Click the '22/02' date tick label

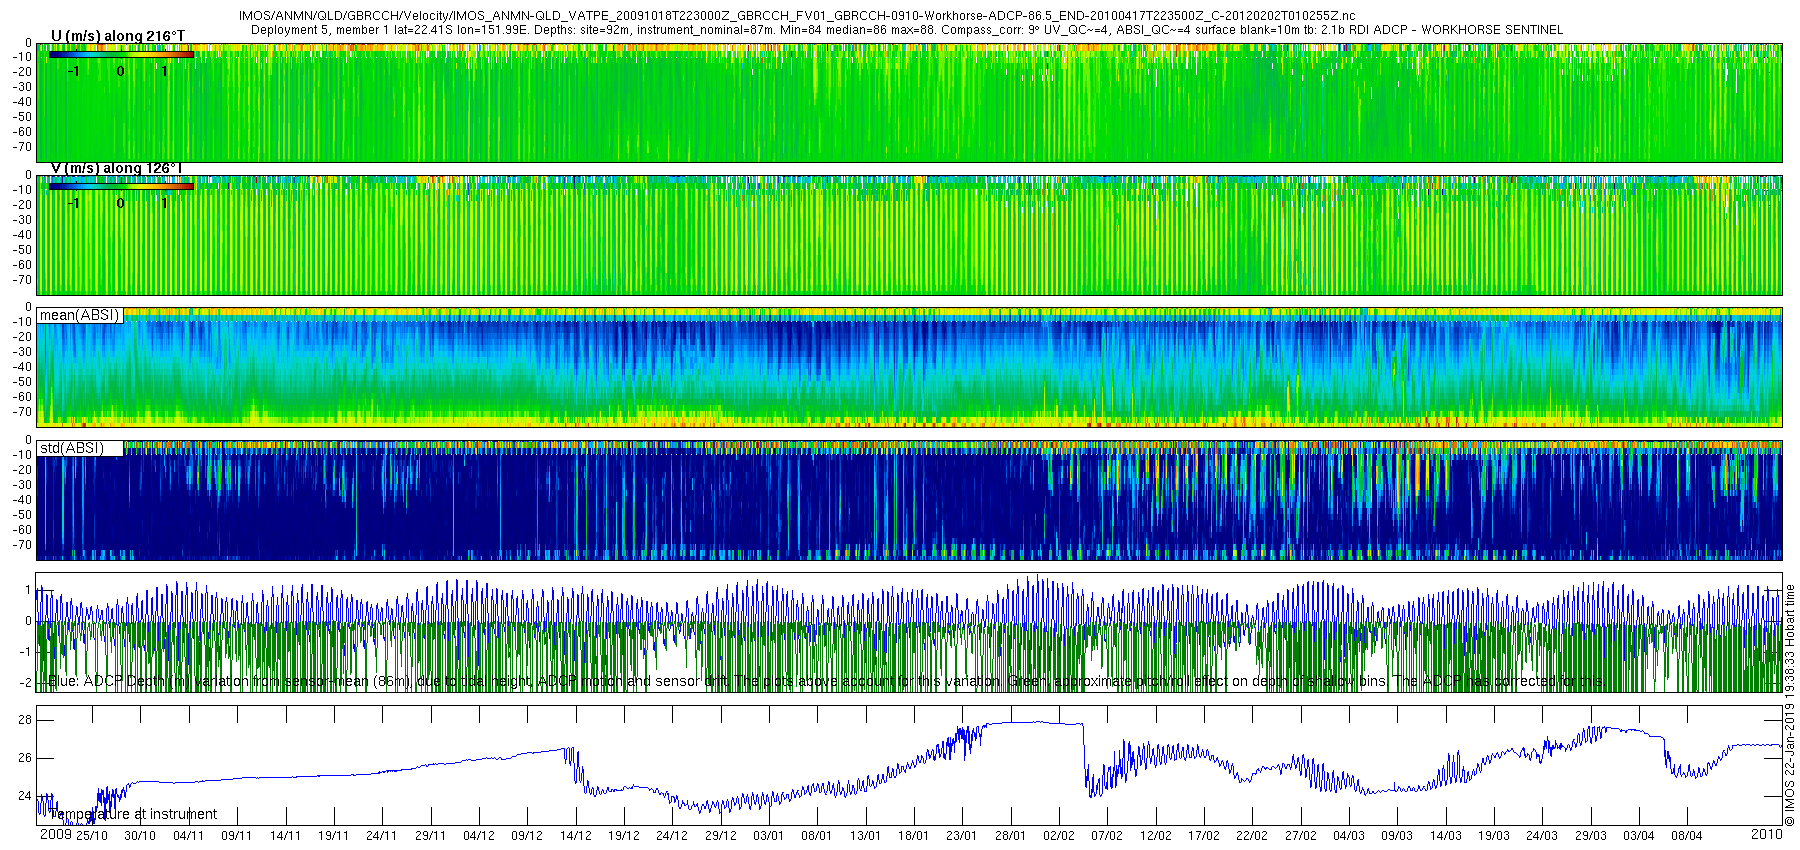click(x=1252, y=836)
